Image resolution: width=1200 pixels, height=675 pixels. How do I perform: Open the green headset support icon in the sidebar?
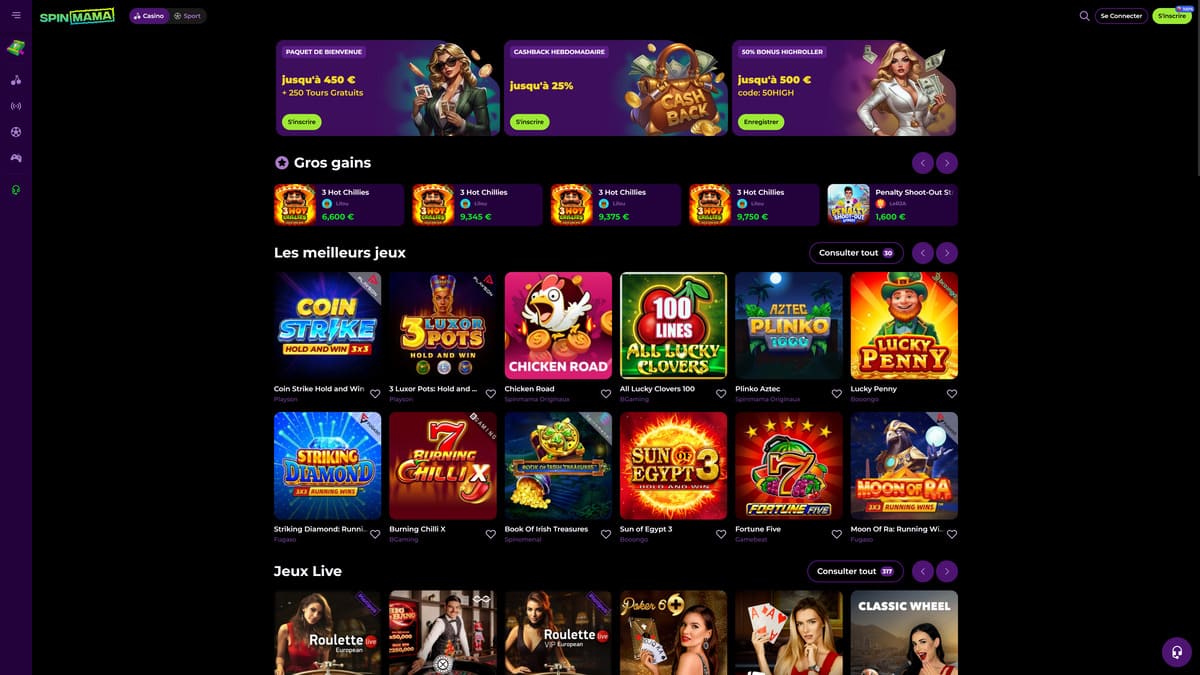point(16,190)
